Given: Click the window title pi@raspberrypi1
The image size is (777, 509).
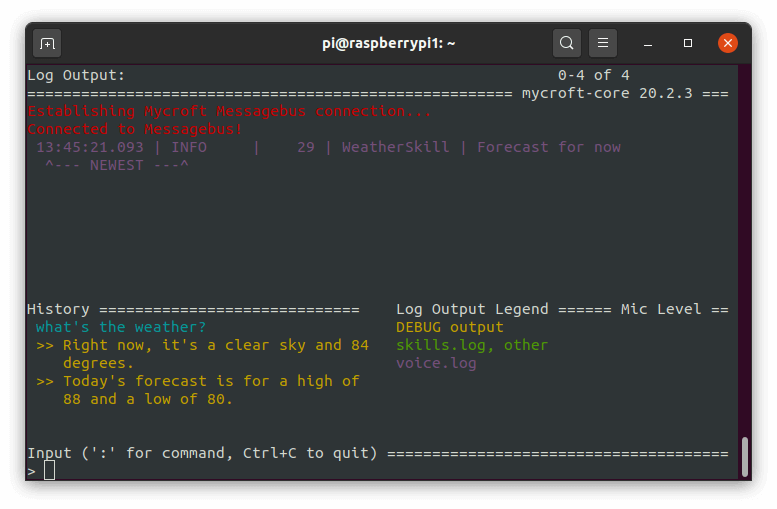Looking at the screenshot, I should [x=388, y=44].
